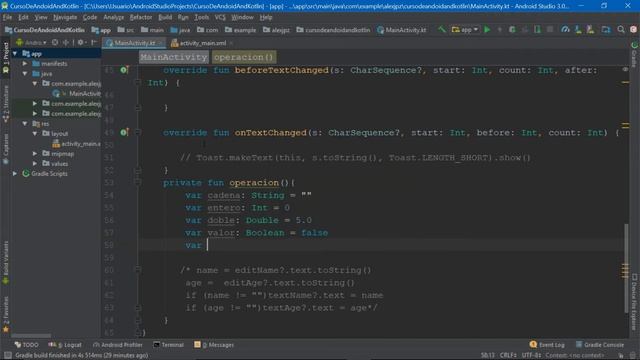
Task: Click the MainActivity editor breadcrumb
Action: [x=173, y=57]
